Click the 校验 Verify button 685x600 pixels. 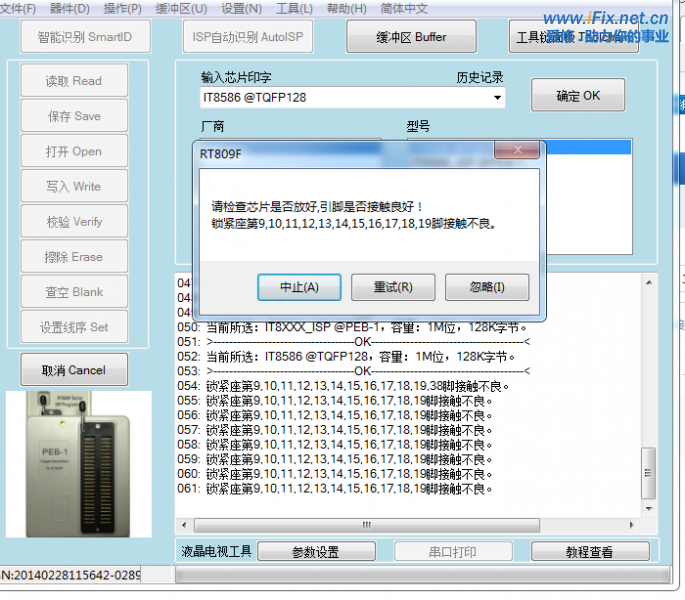pyautogui.click(x=74, y=222)
